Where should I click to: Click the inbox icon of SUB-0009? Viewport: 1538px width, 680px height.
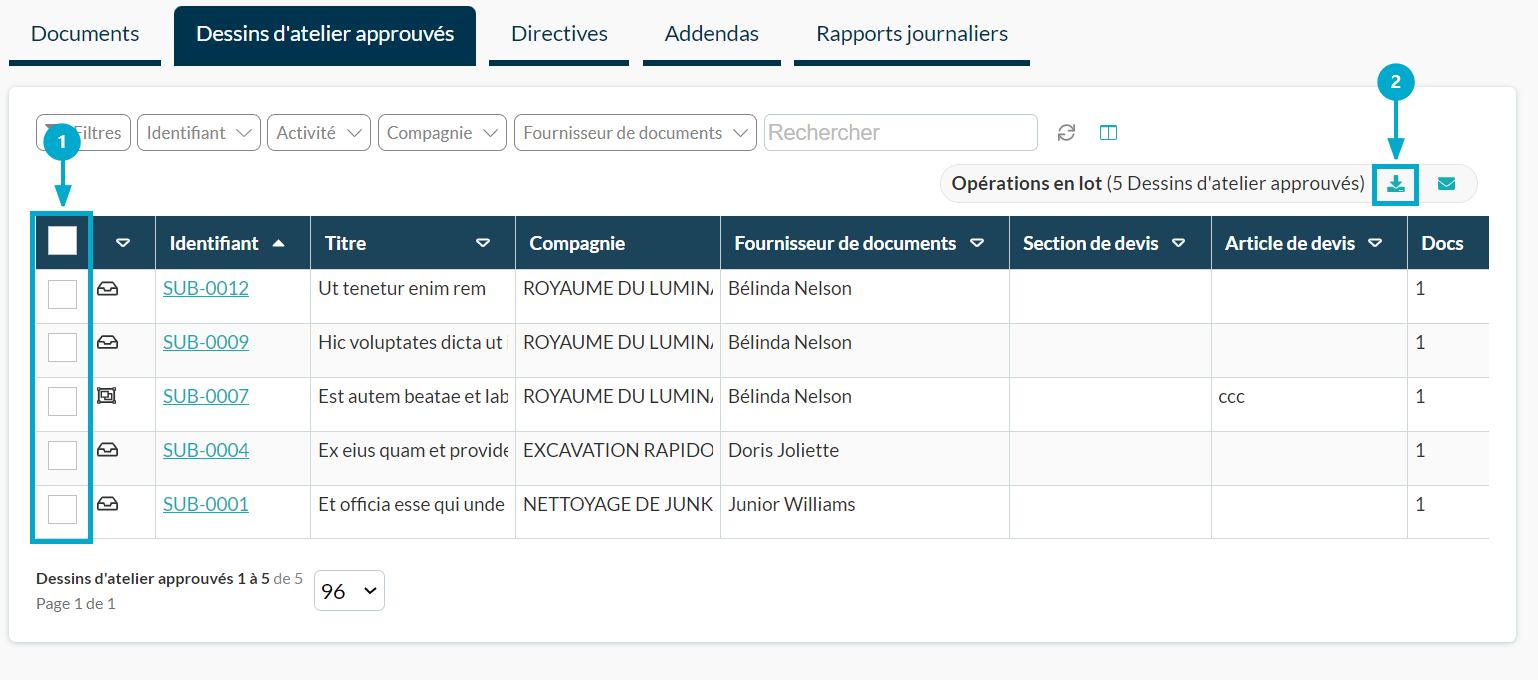tap(107, 342)
